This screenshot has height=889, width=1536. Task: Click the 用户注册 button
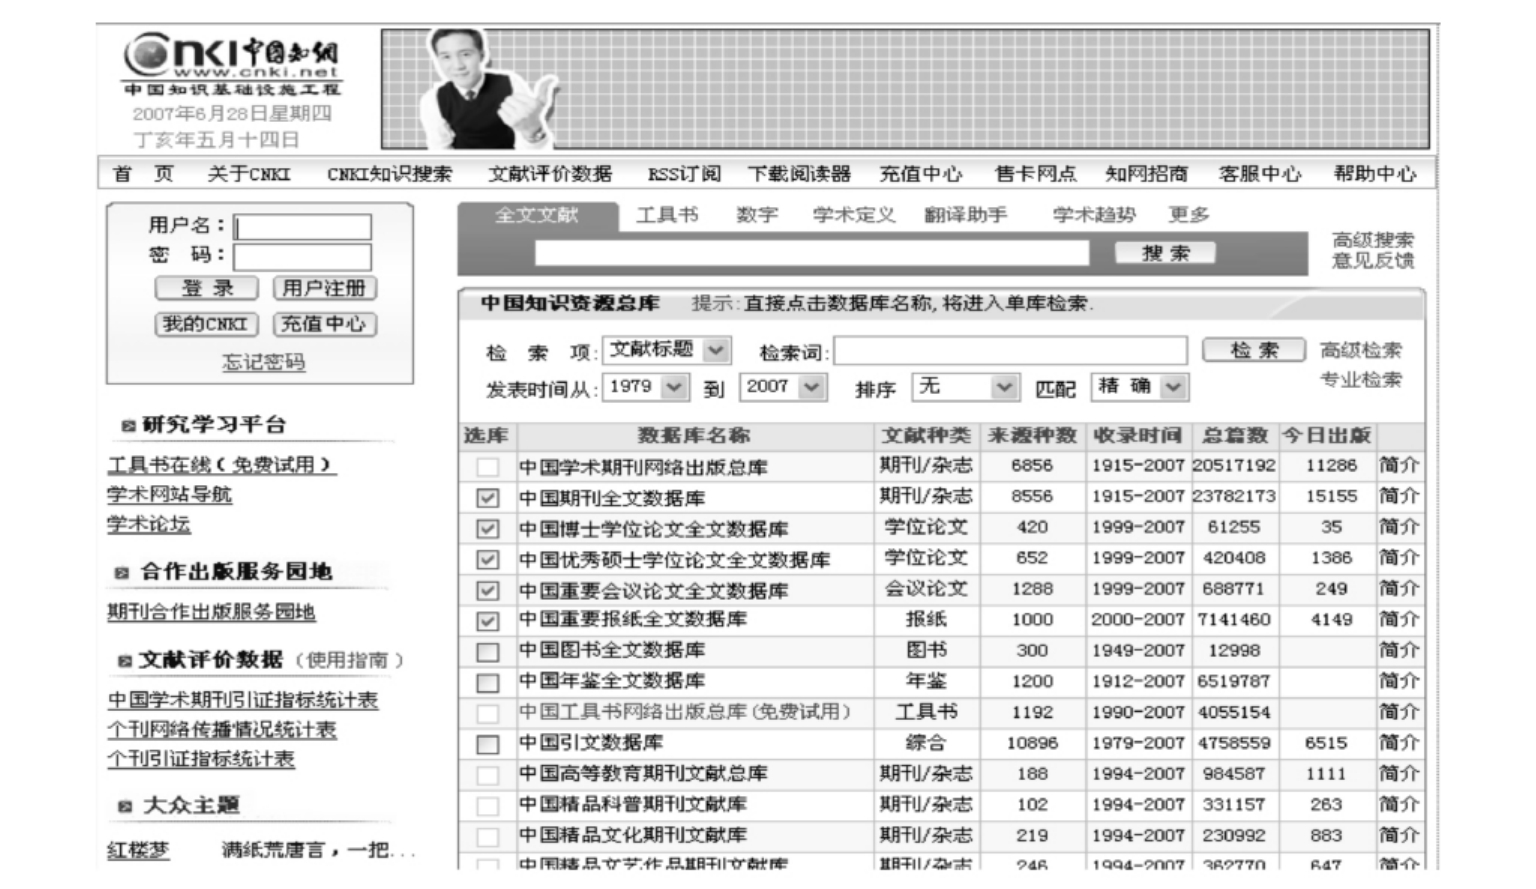pyautogui.click(x=324, y=288)
